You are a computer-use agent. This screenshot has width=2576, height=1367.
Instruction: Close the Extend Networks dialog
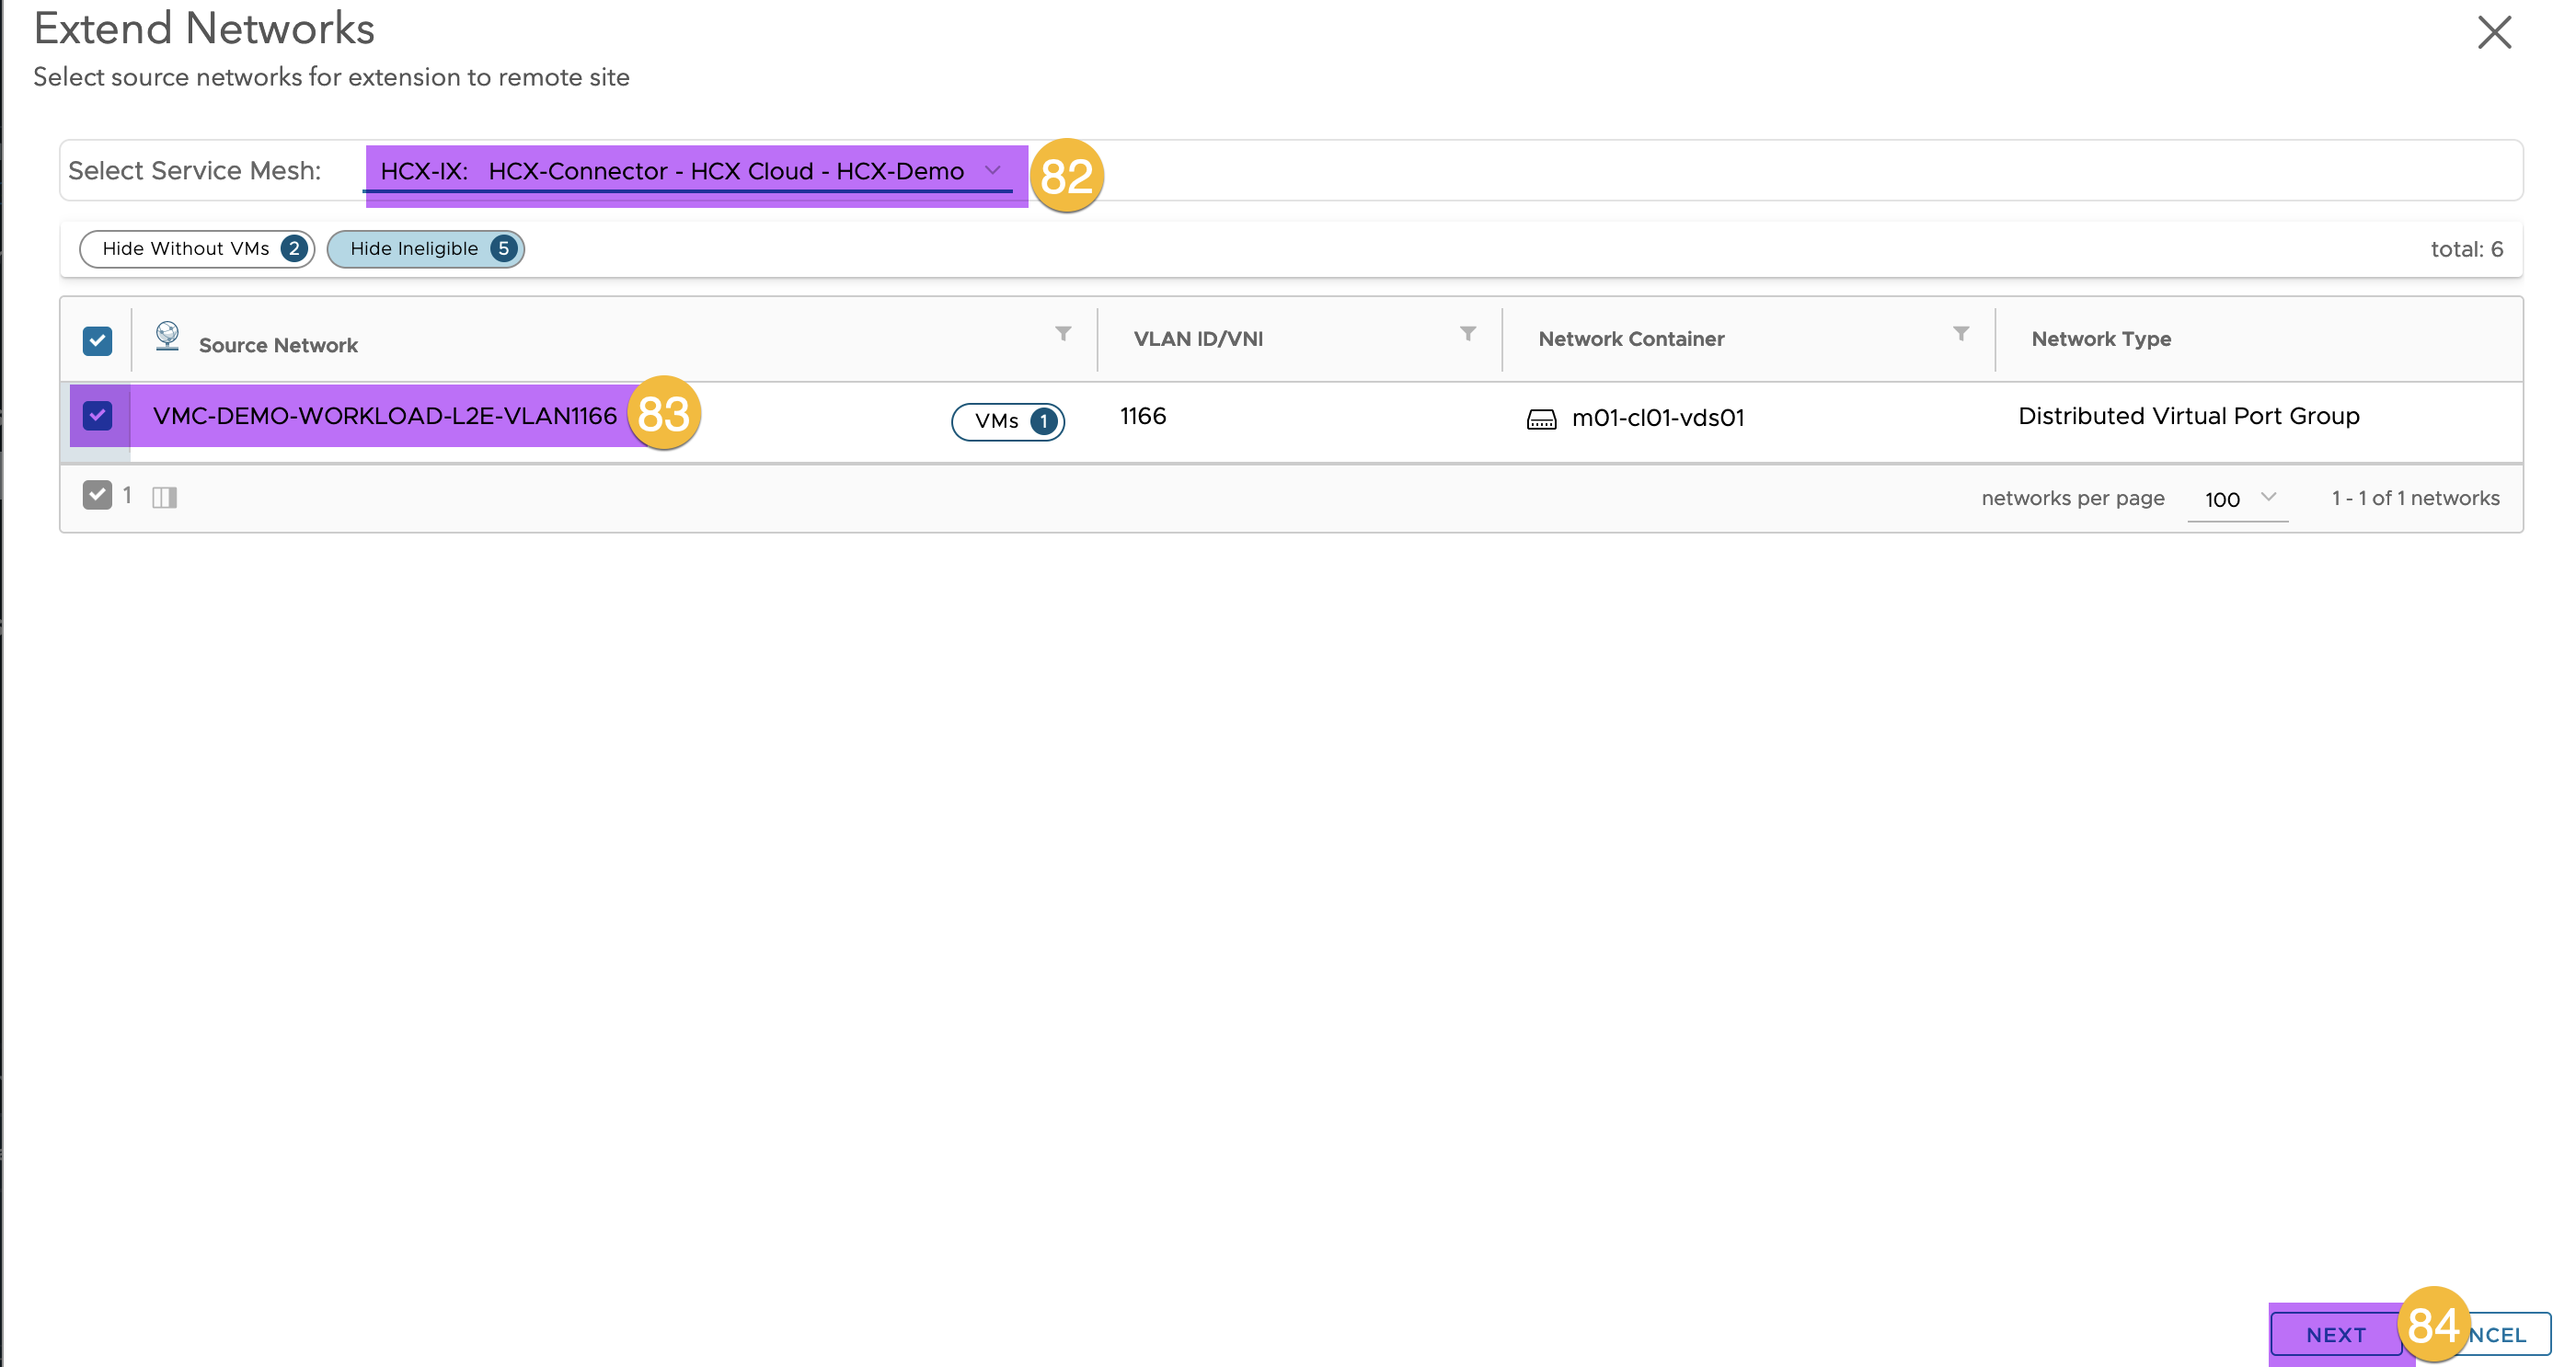pos(2494,33)
